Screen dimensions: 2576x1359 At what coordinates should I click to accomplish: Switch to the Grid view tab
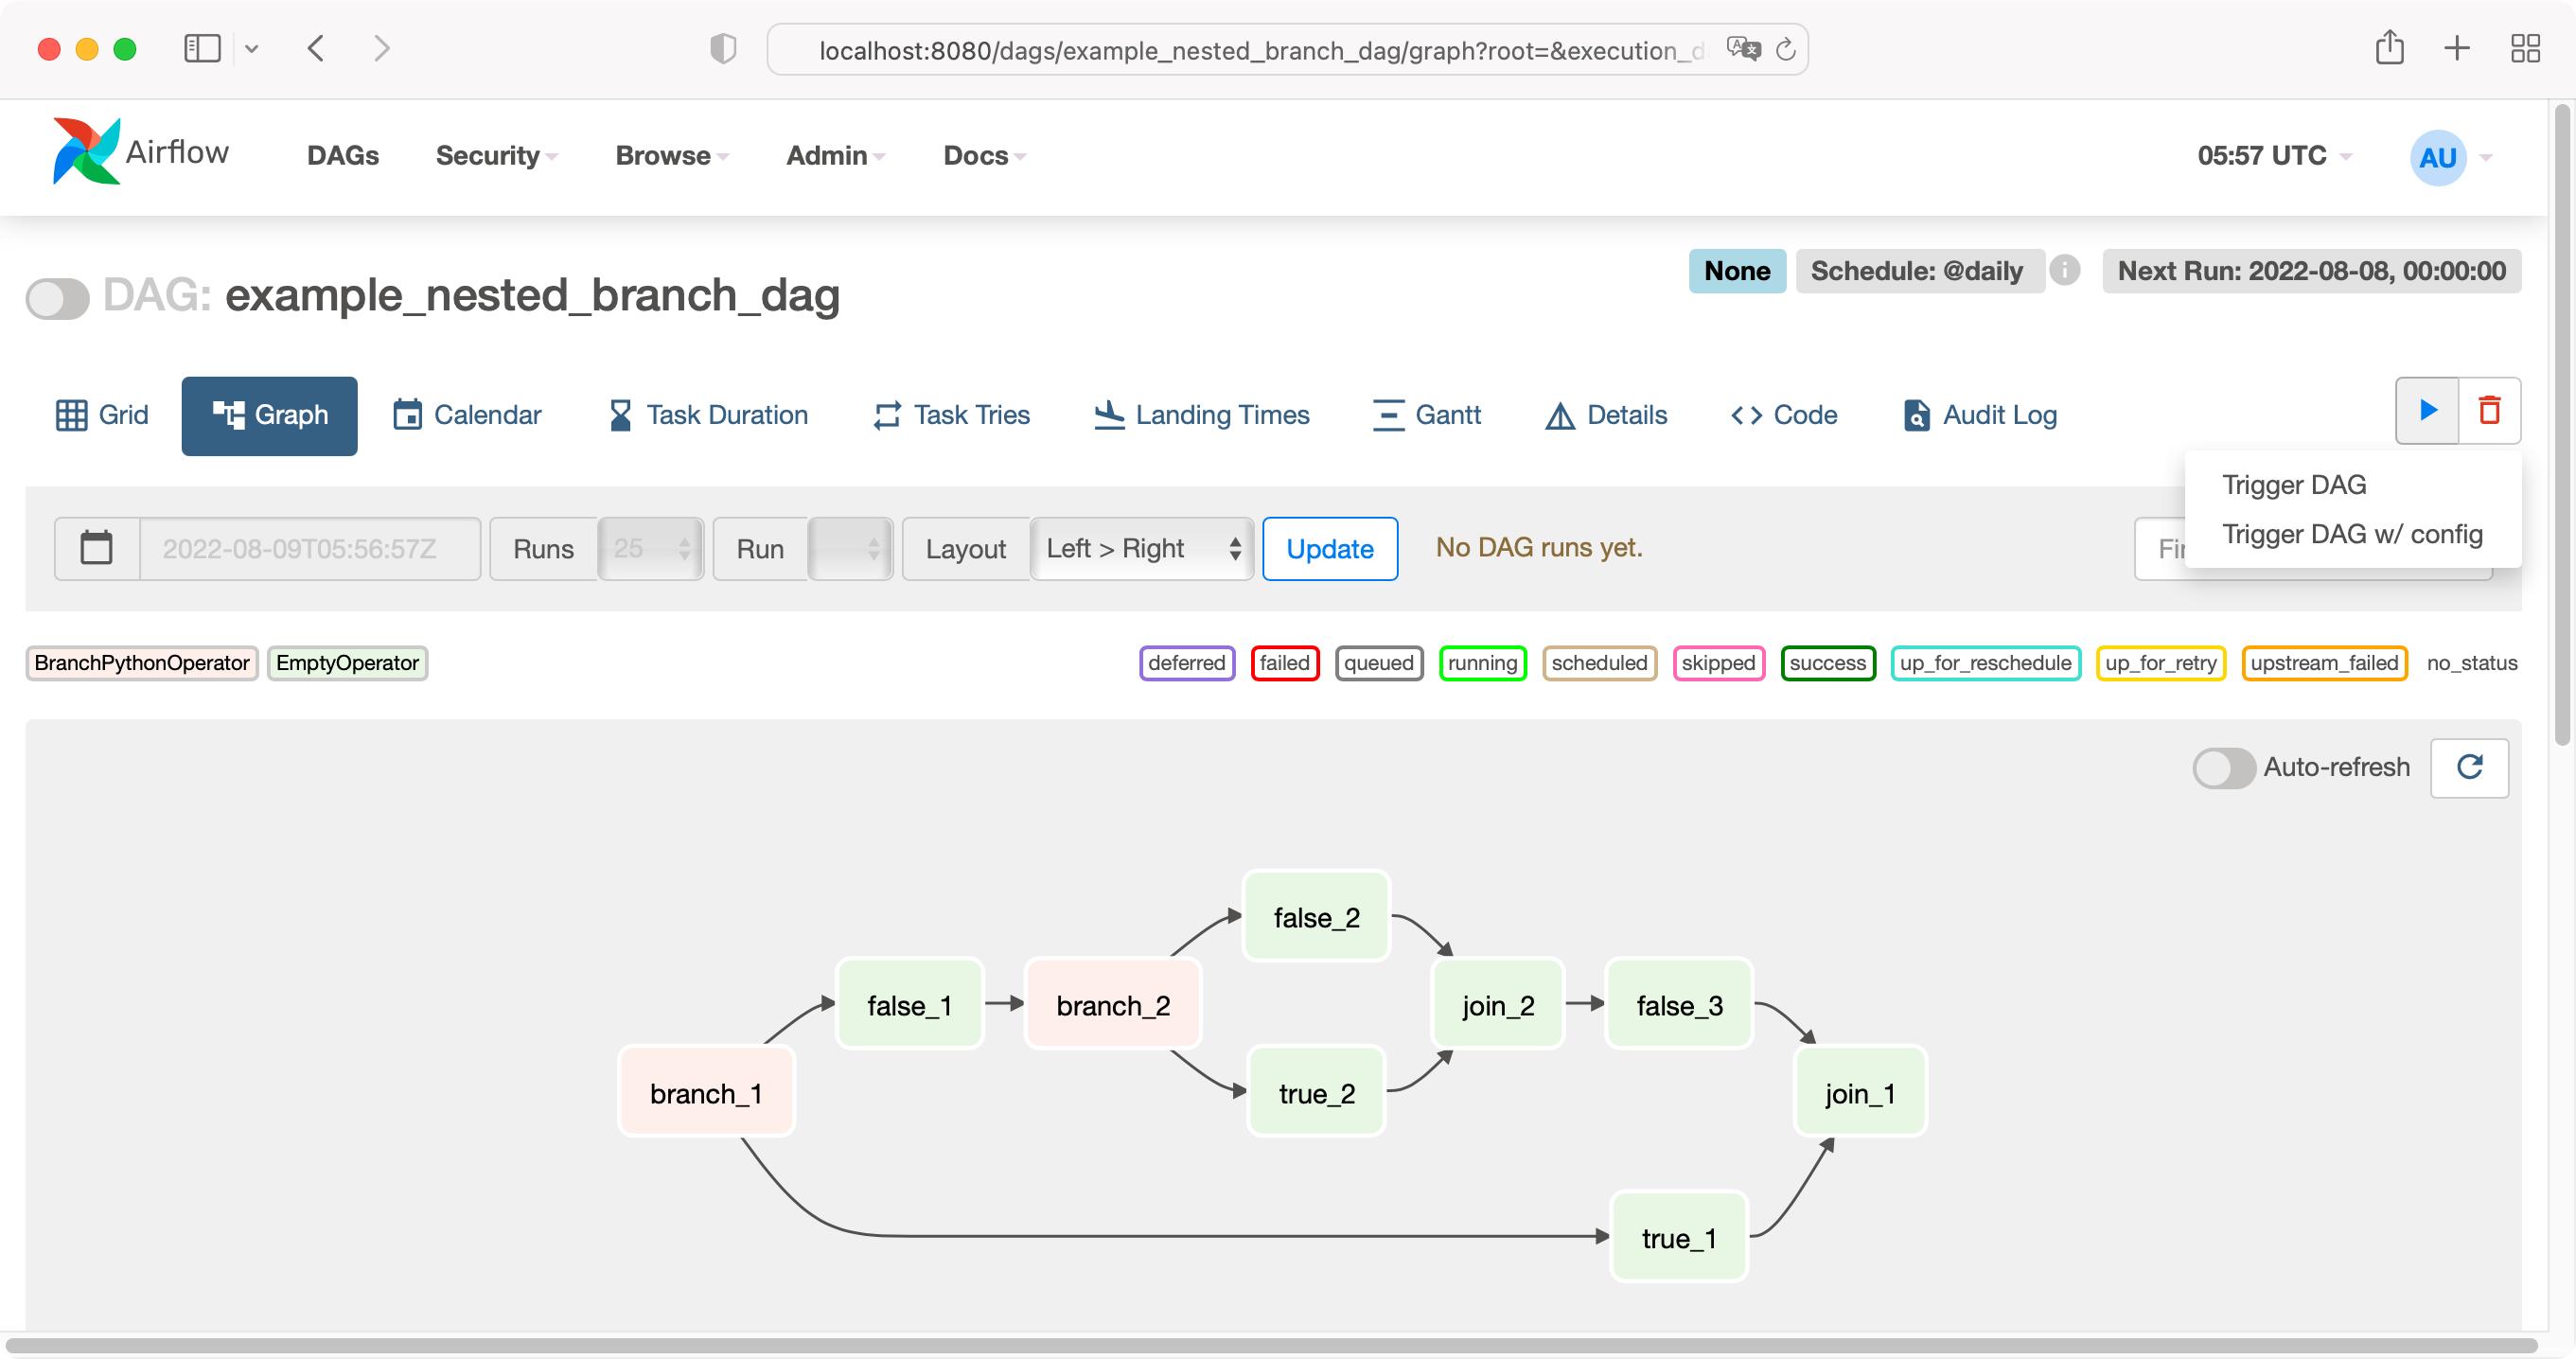[x=102, y=415]
